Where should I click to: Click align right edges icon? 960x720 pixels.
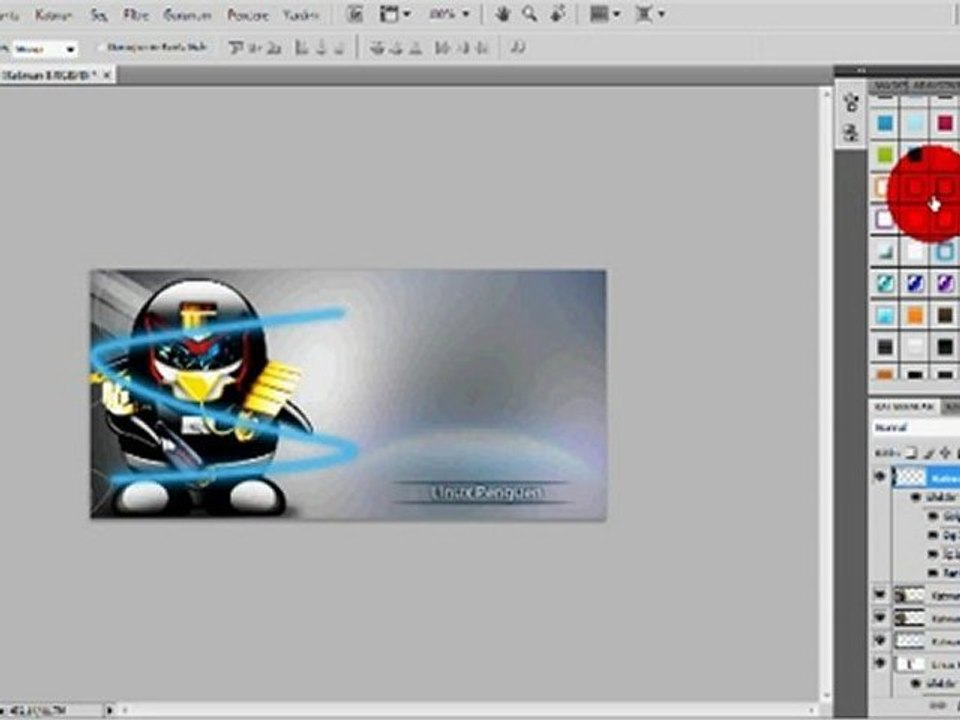click(x=340, y=48)
